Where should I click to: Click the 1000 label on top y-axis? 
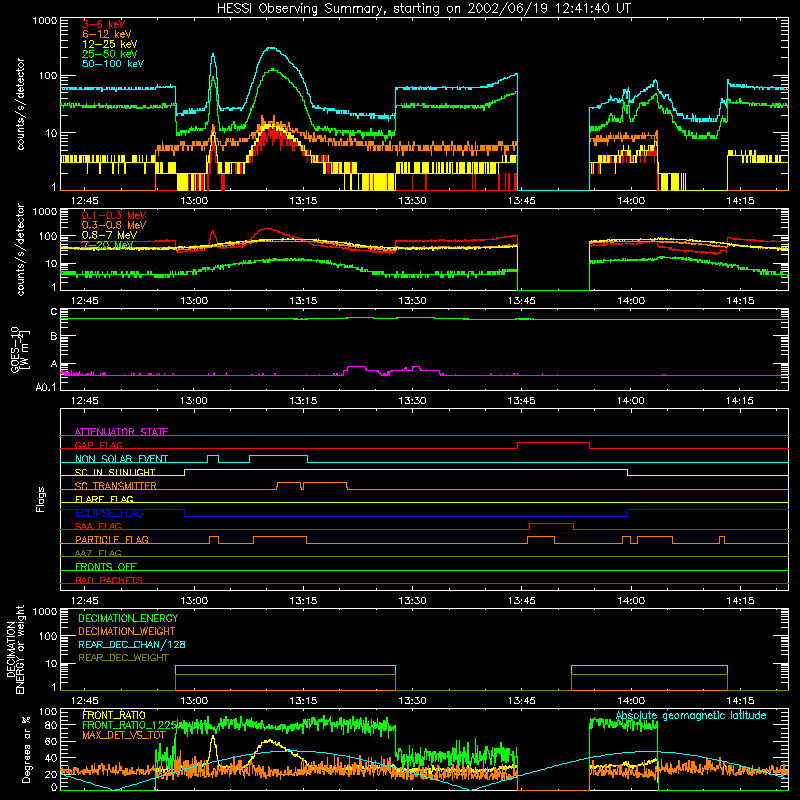[45, 21]
